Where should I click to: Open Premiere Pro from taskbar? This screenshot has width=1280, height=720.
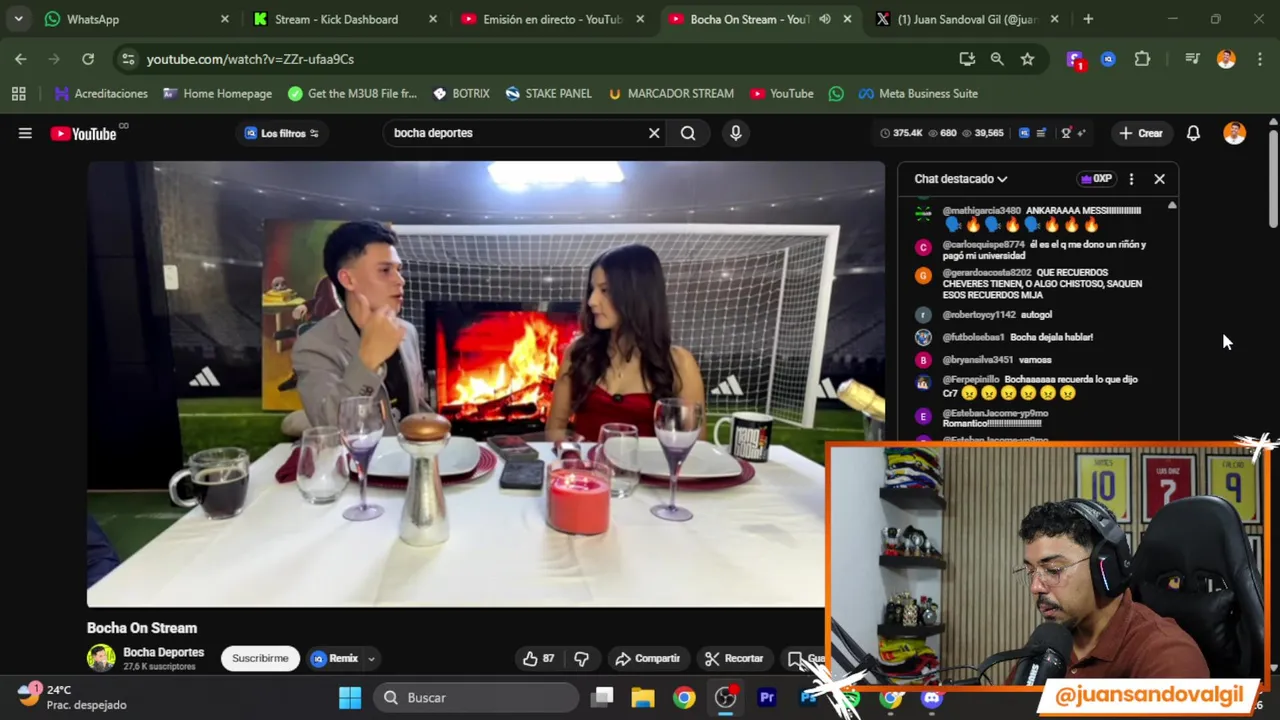[x=767, y=698]
